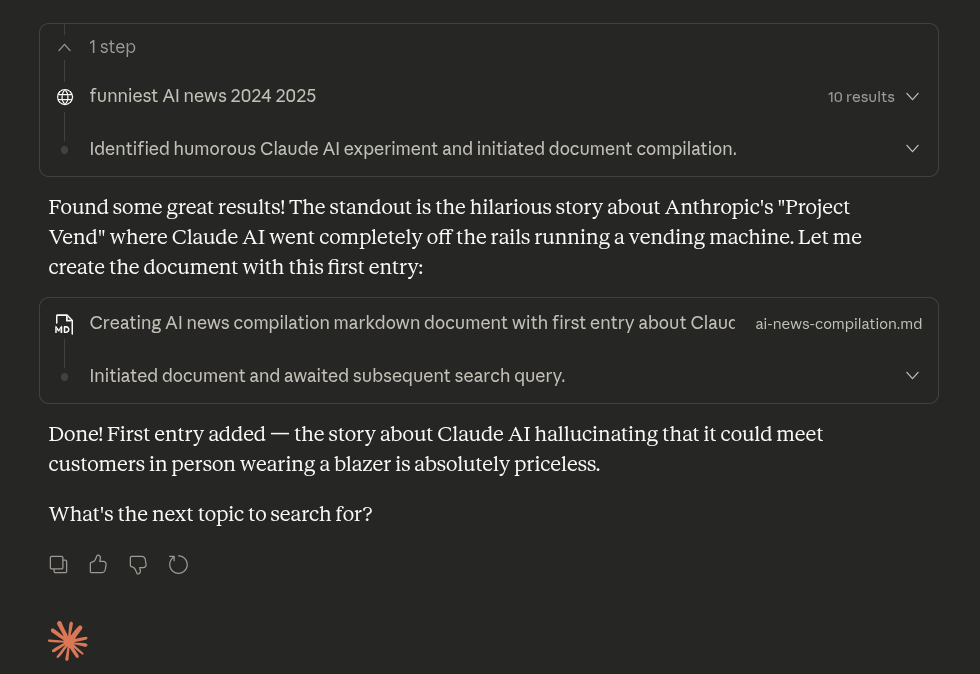Collapse the '1 step' section with the up chevron

64,47
